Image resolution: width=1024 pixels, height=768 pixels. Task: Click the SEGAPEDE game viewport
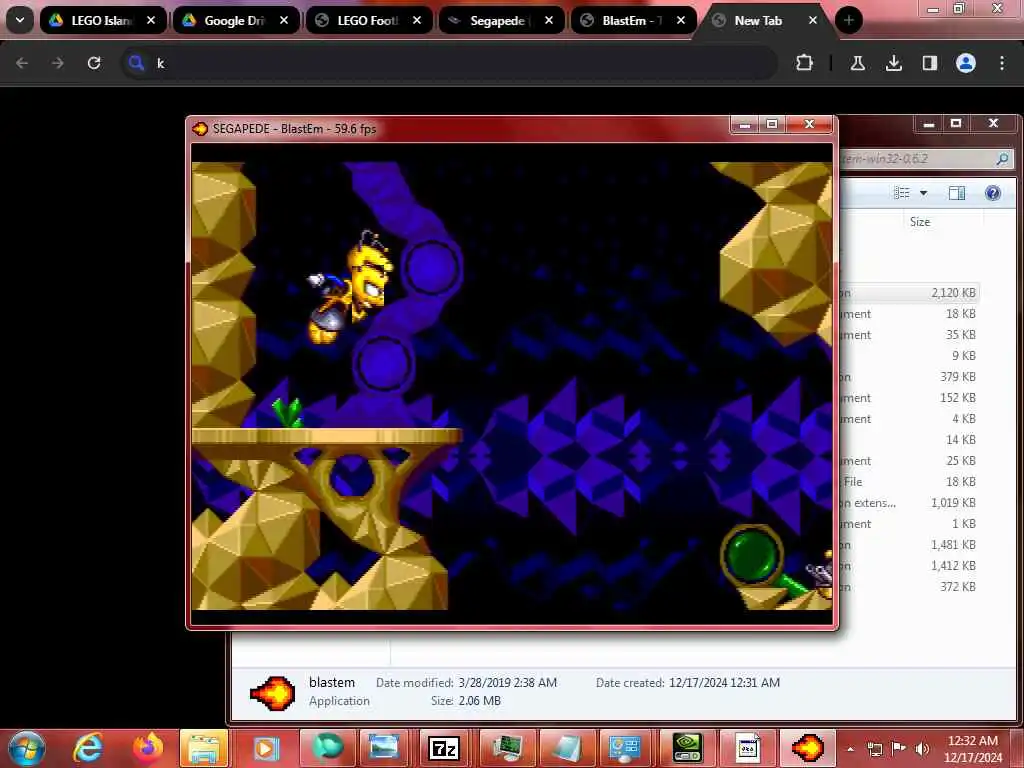pos(512,386)
